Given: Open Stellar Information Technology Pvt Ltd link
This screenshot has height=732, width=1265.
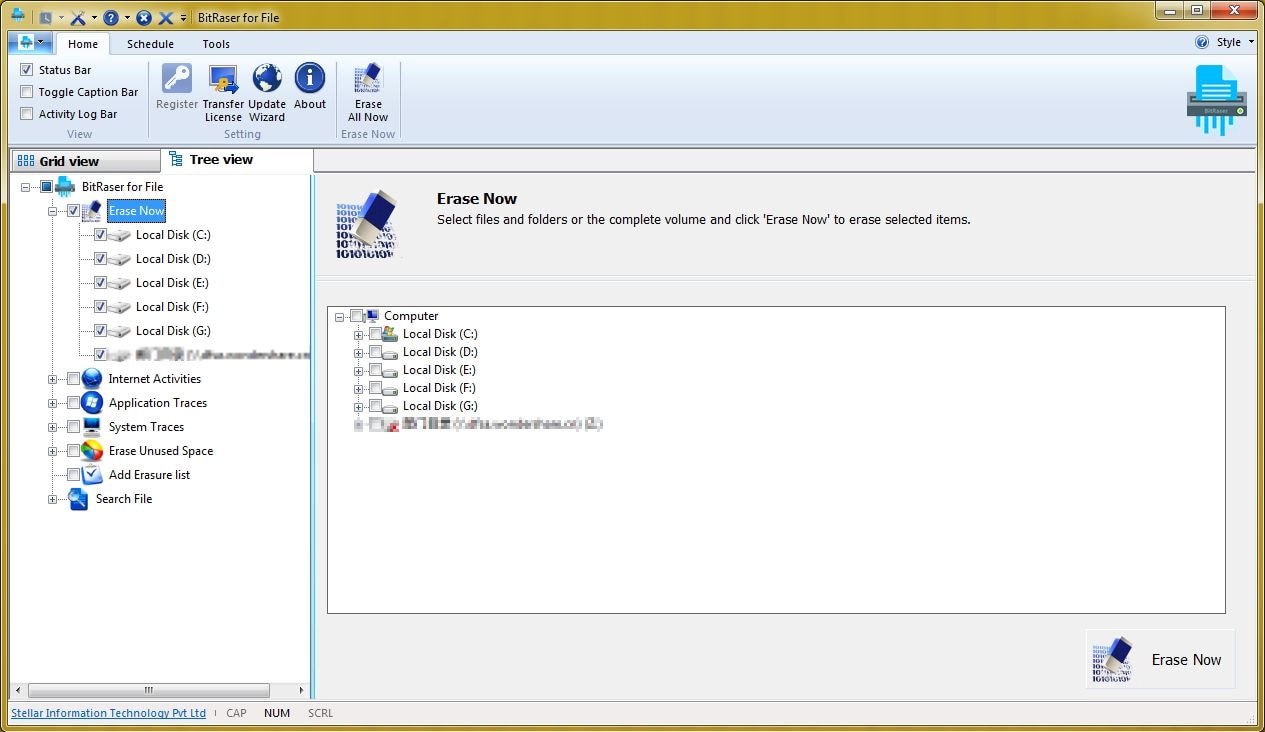Looking at the screenshot, I should [108, 713].
